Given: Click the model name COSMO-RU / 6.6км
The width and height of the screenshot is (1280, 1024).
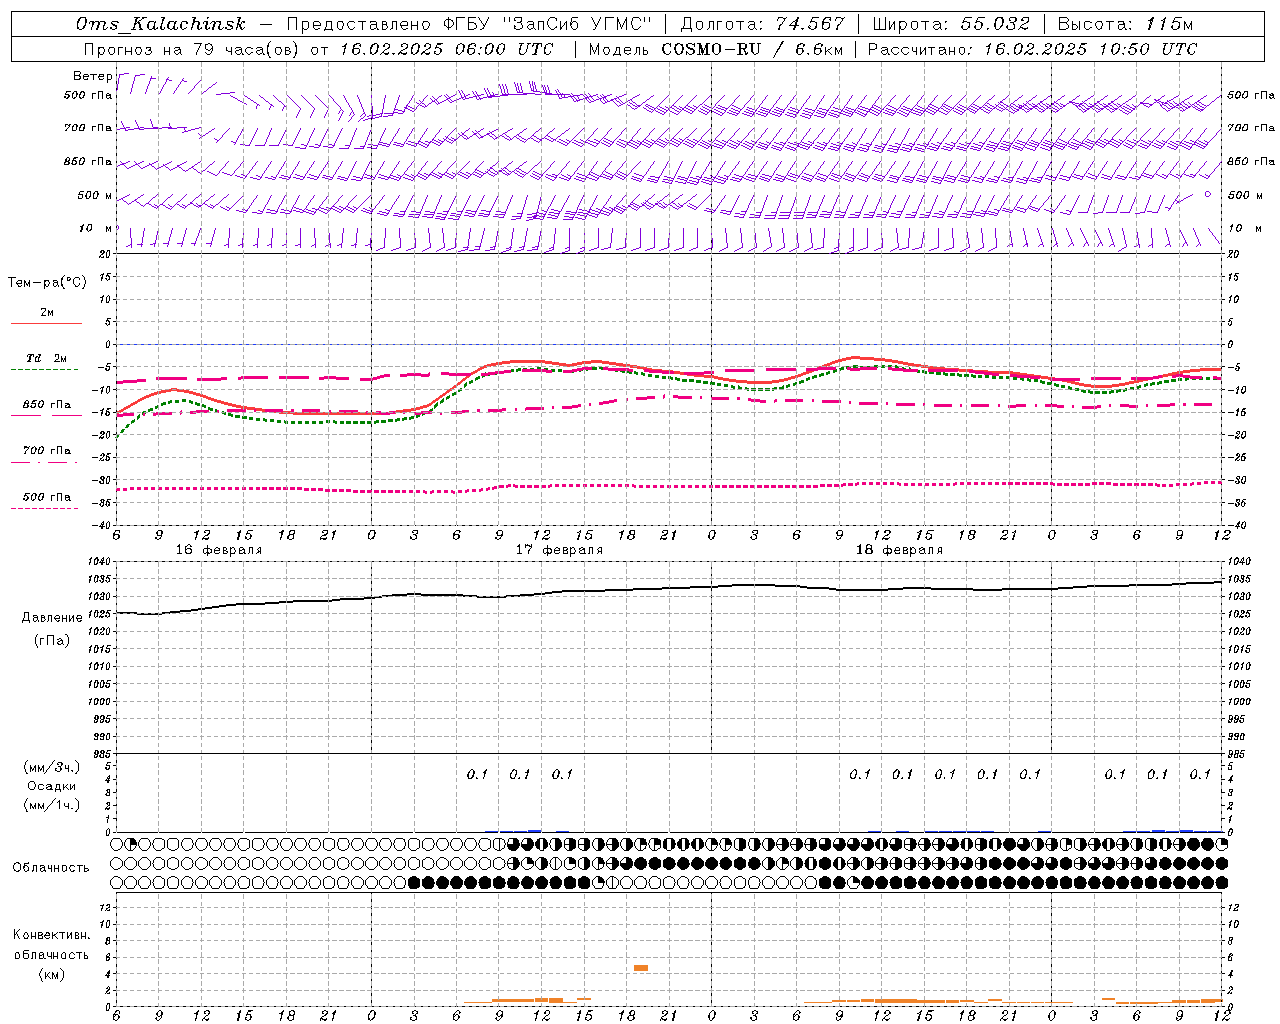Looking at the screenshot, I should [x=752, y=49].
